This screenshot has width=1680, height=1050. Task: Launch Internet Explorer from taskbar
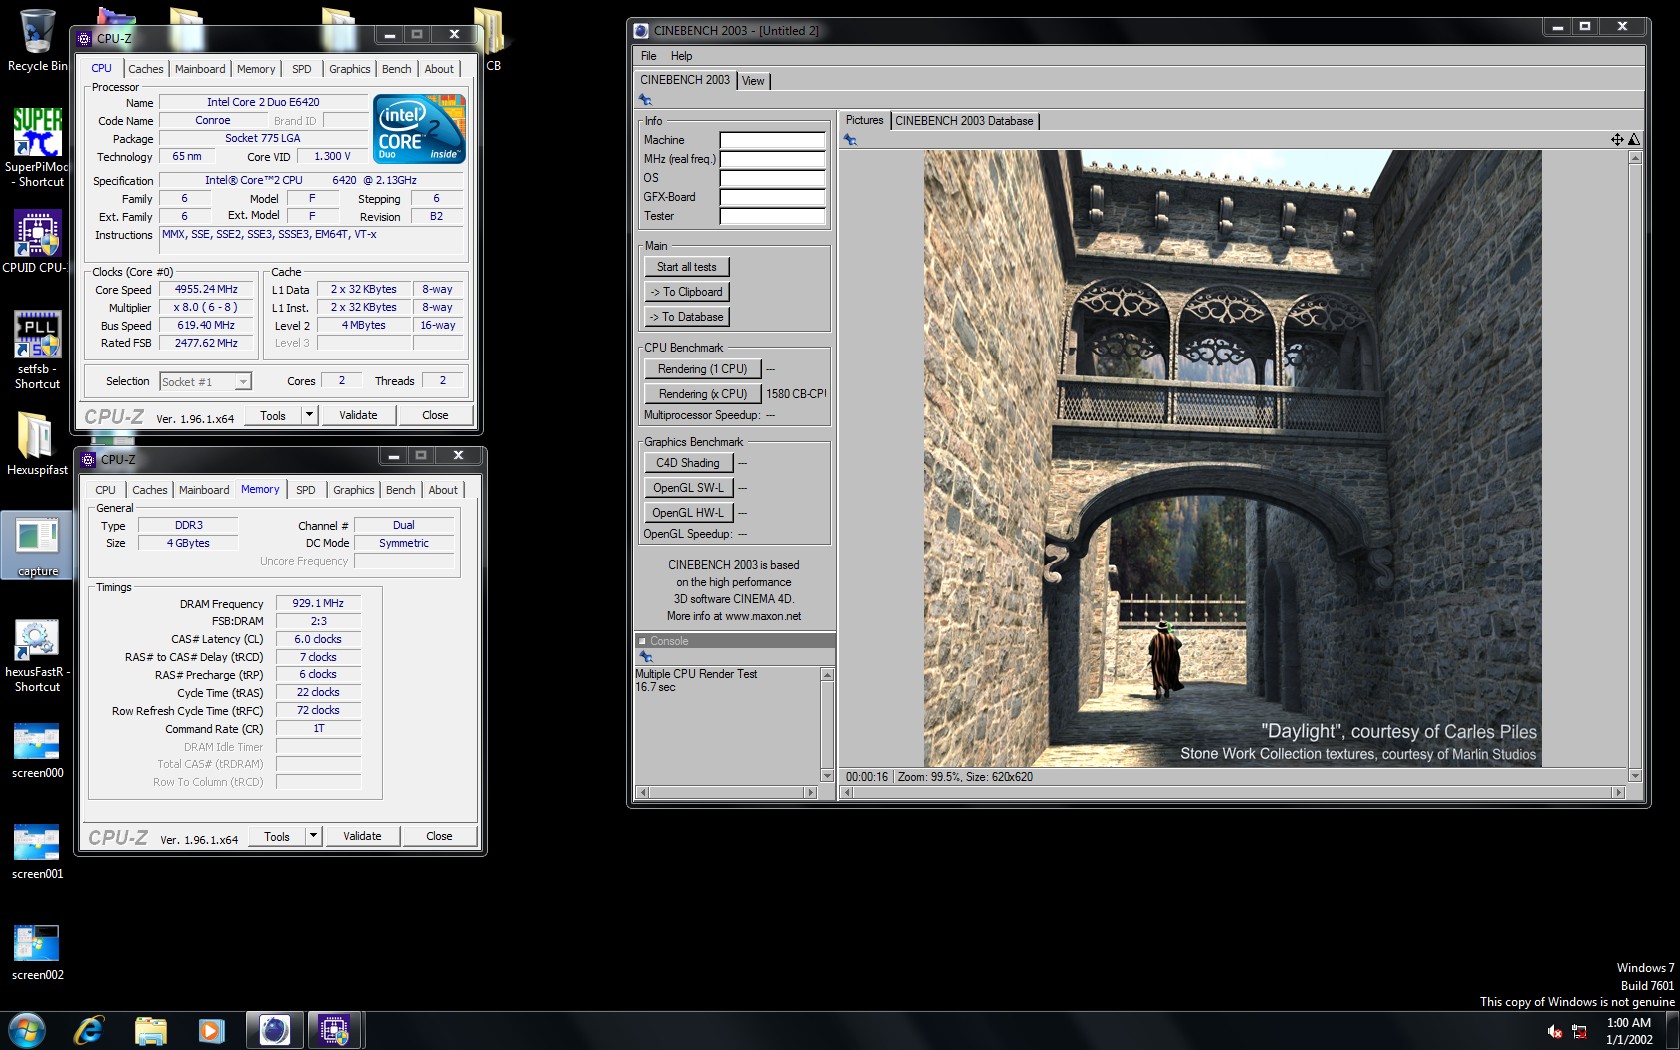(x=89, y=1030)
